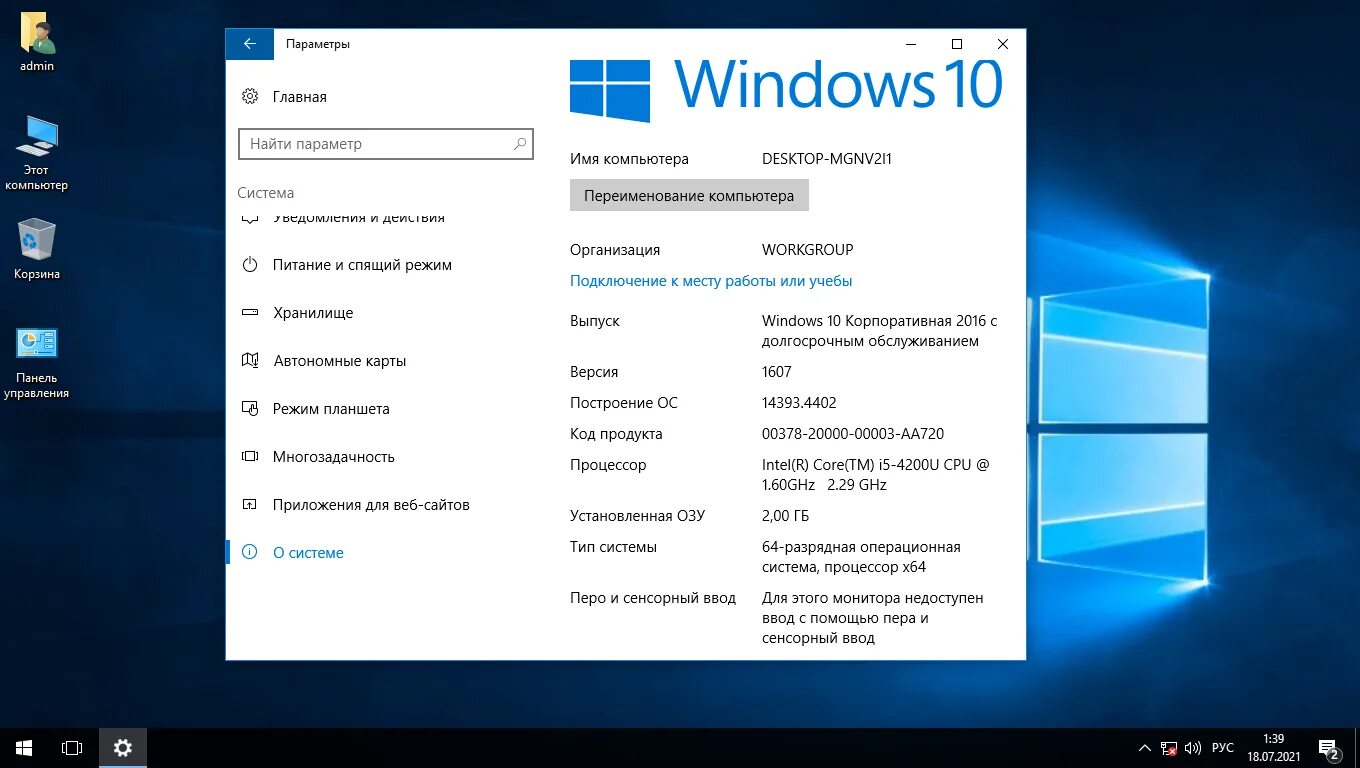The height and width of the screenshot is (768, 1360).
Task: Click the Intel Core i5-4200U processor text
Action: tap(876, 475)
